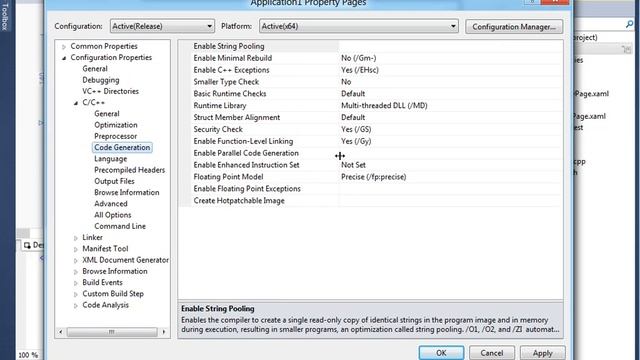Viewport: 640px width, 360px height.
Task: Click the No (/Gm-) value
Action: coord(358,58)
